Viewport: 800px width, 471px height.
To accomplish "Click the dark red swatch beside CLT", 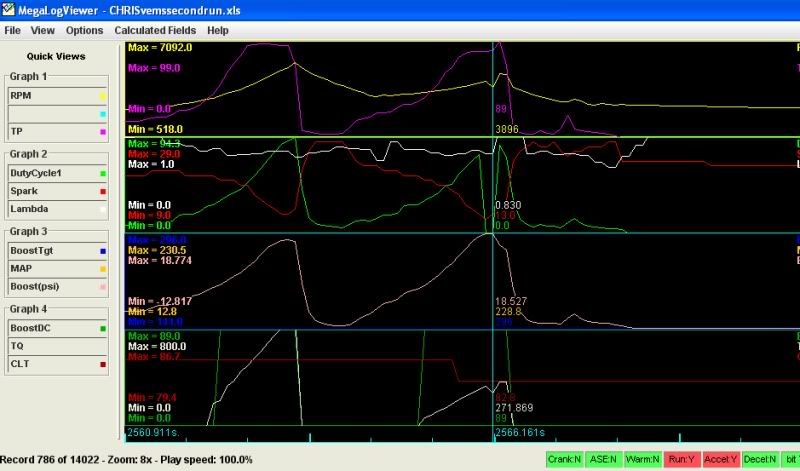I will (x=103, y=364).
